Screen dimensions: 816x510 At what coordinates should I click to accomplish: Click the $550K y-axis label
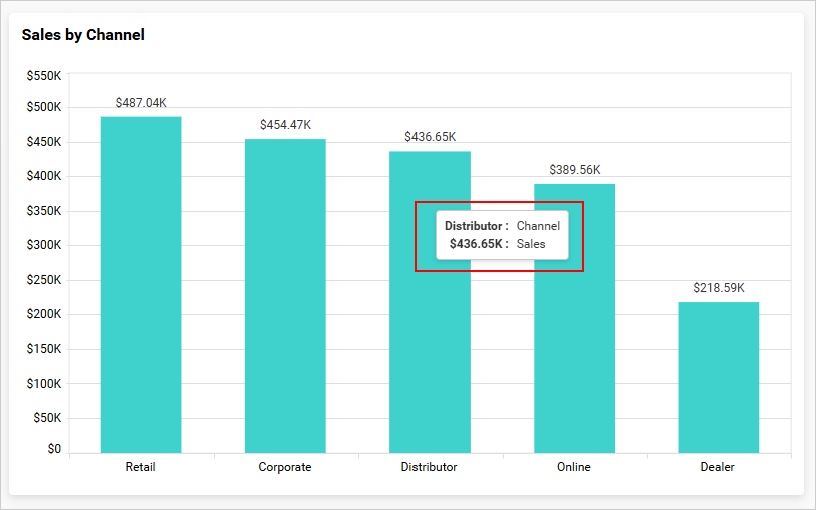pyautogui.click(x=44, y=76)
